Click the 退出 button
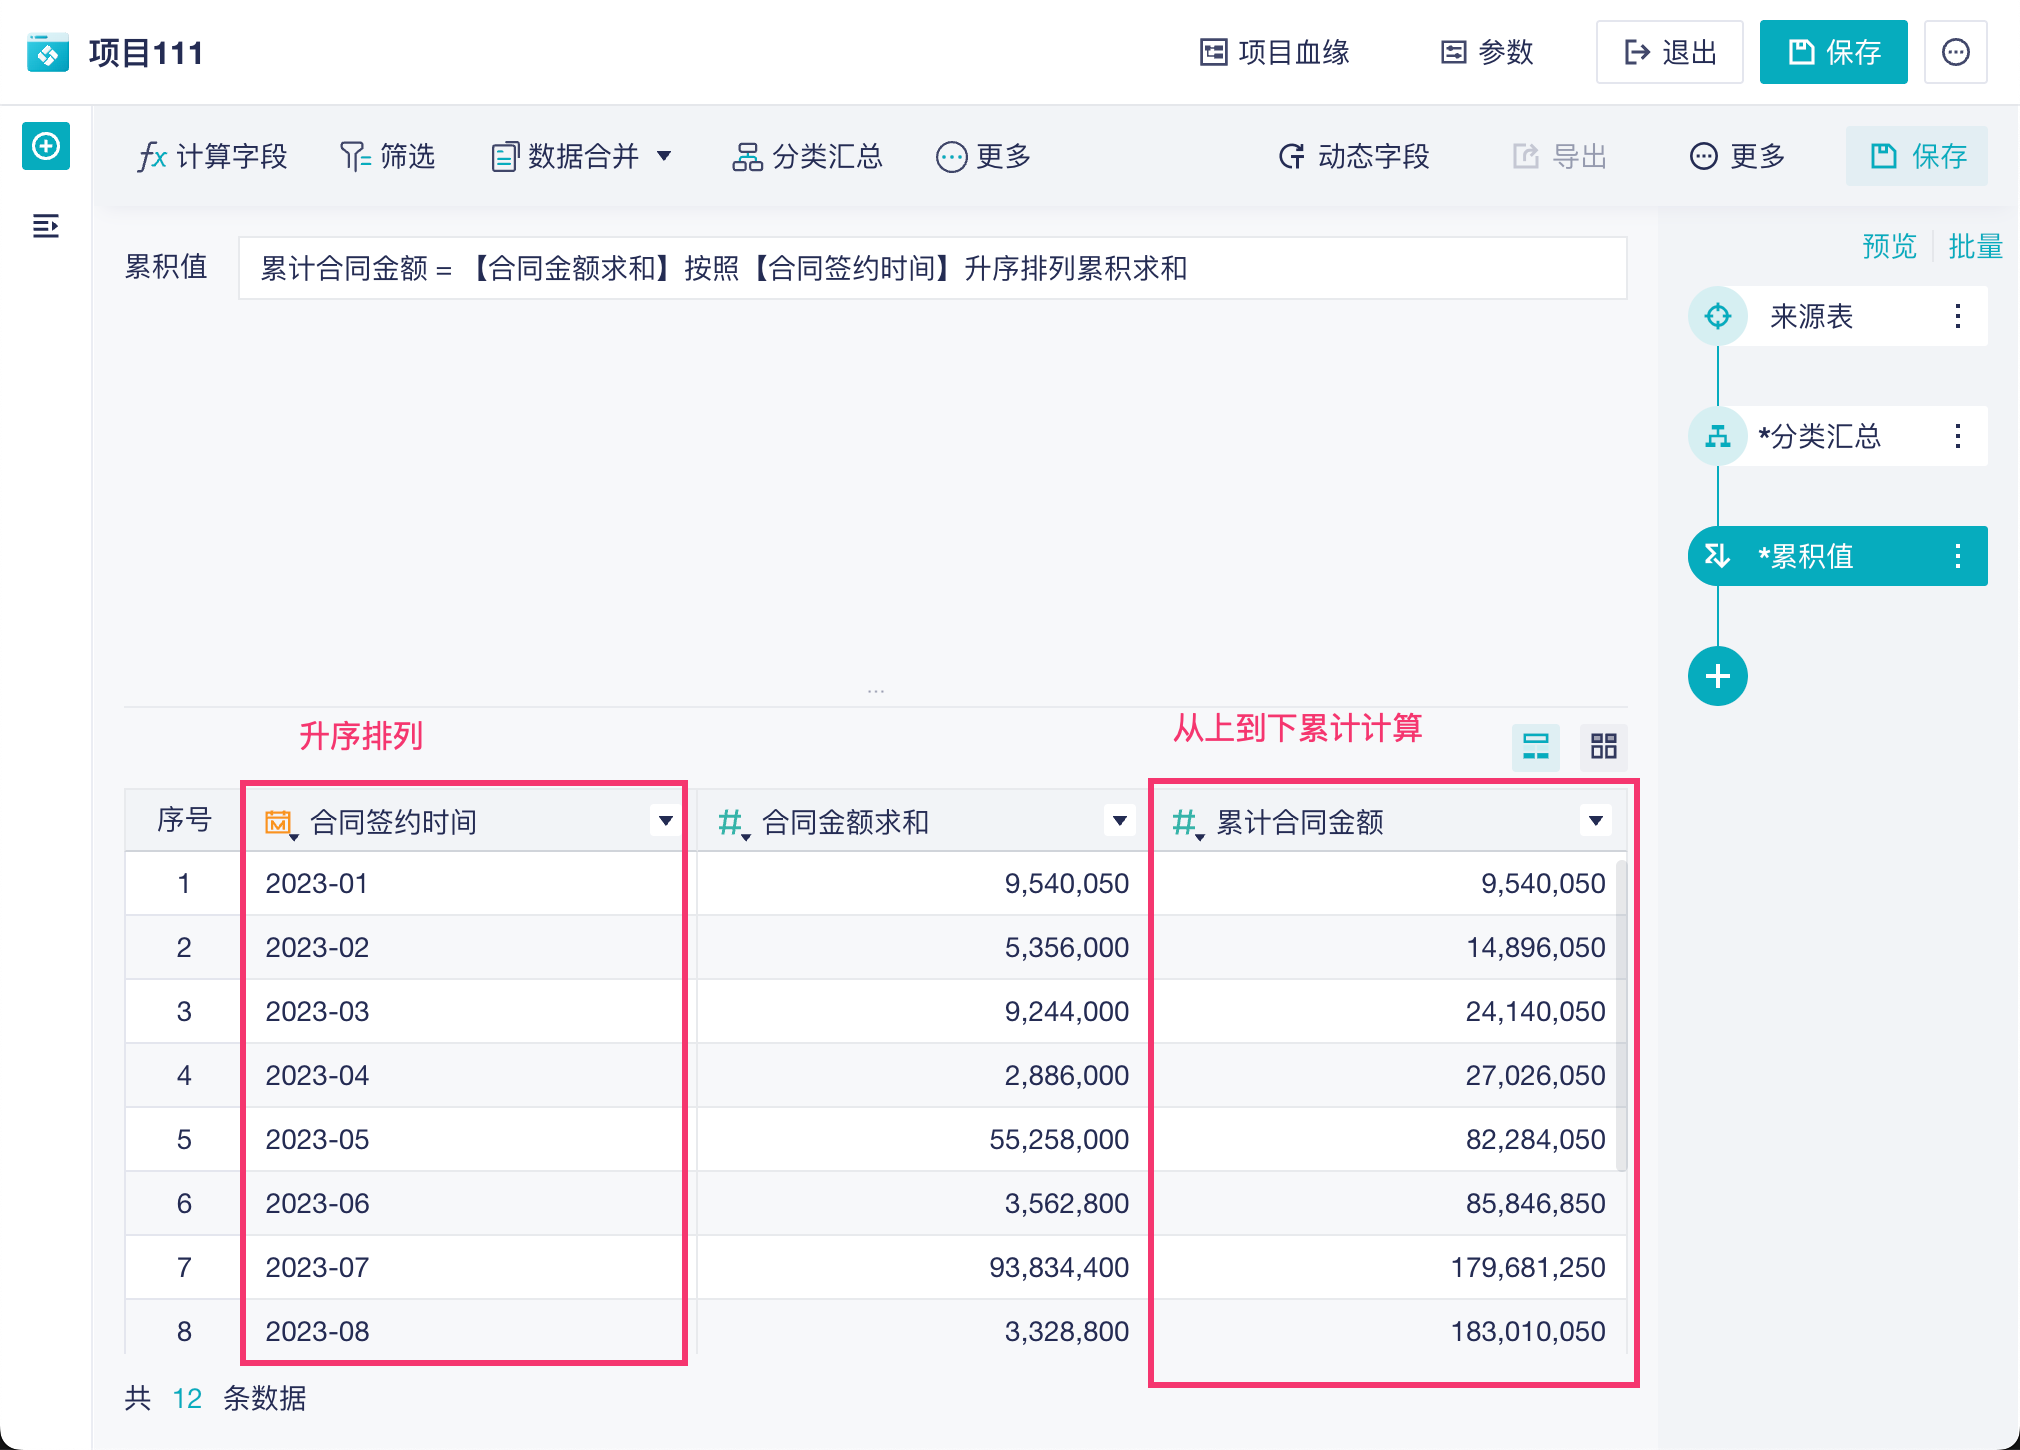The image size is (2020, 1450). [1669, 52]
